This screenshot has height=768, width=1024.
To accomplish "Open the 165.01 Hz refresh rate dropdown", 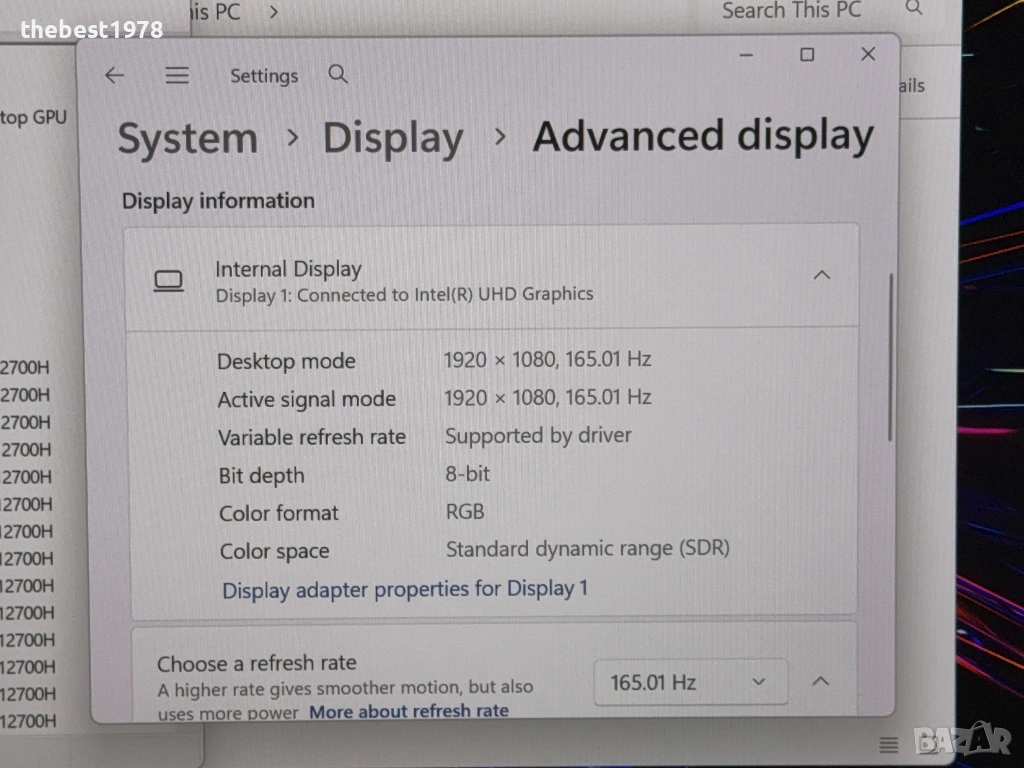I will (690, 683).
